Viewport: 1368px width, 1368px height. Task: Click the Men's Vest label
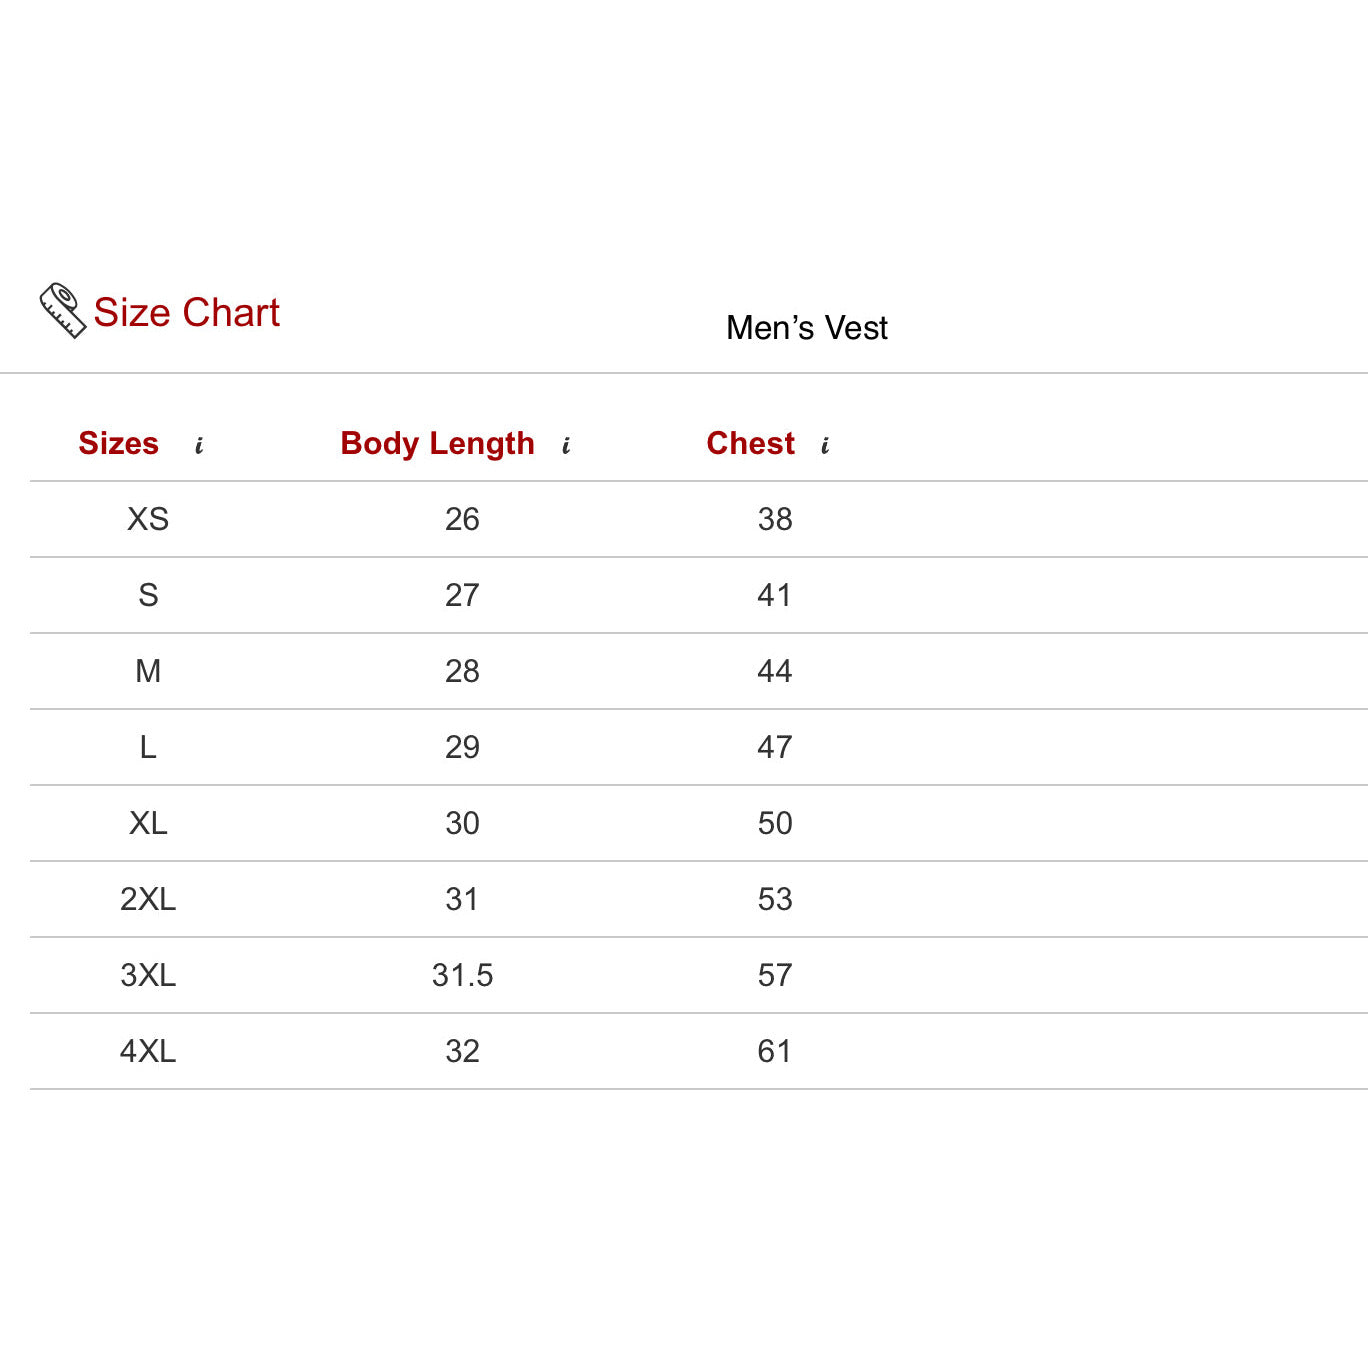point(806,328)
